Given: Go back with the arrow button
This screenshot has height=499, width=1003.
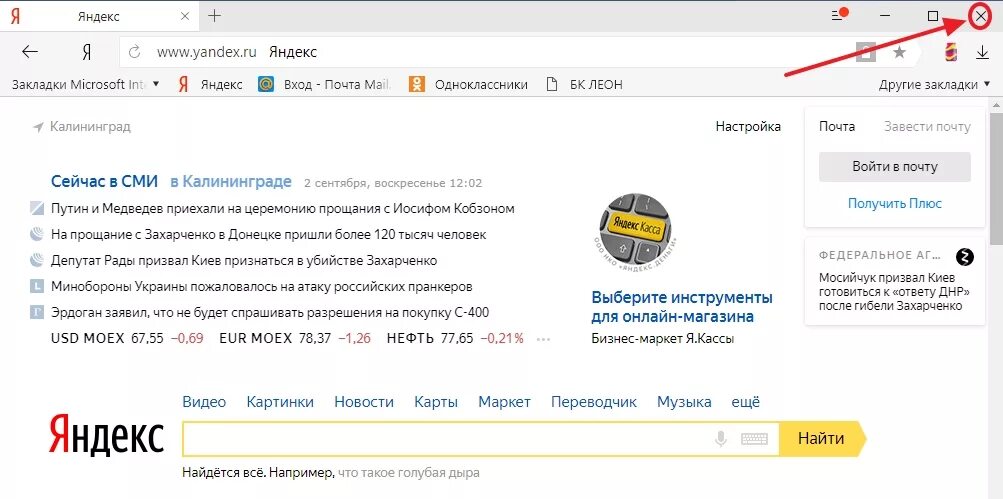Looking at the screenshot, I should [x=30, y=52].
